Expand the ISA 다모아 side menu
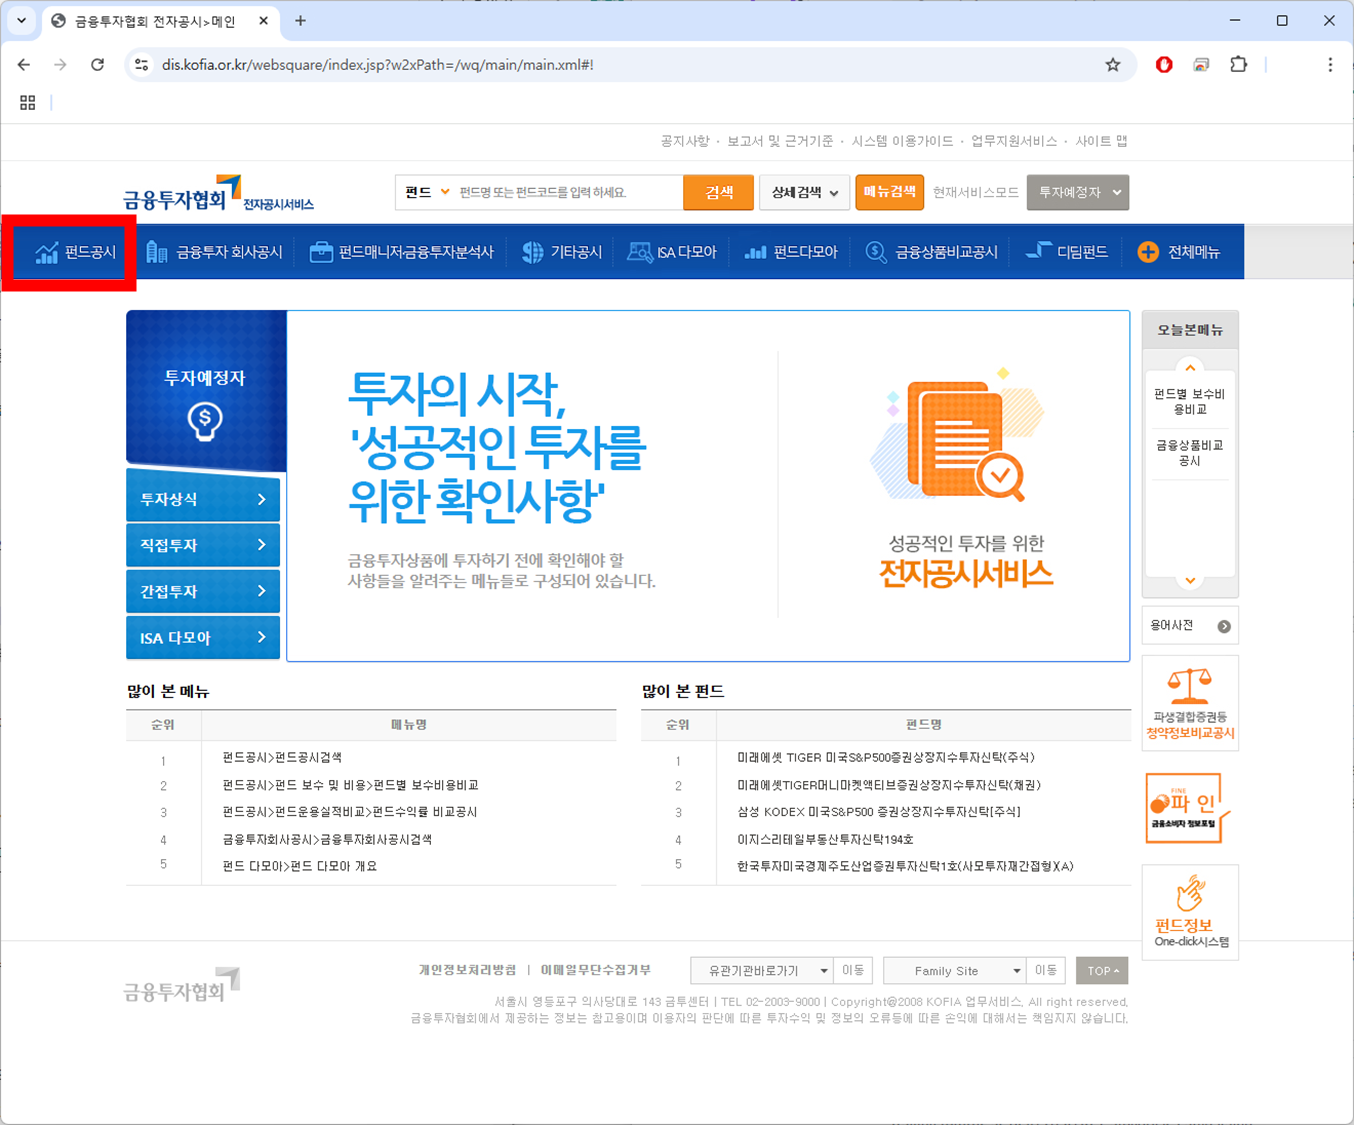 tap(203, 637)
